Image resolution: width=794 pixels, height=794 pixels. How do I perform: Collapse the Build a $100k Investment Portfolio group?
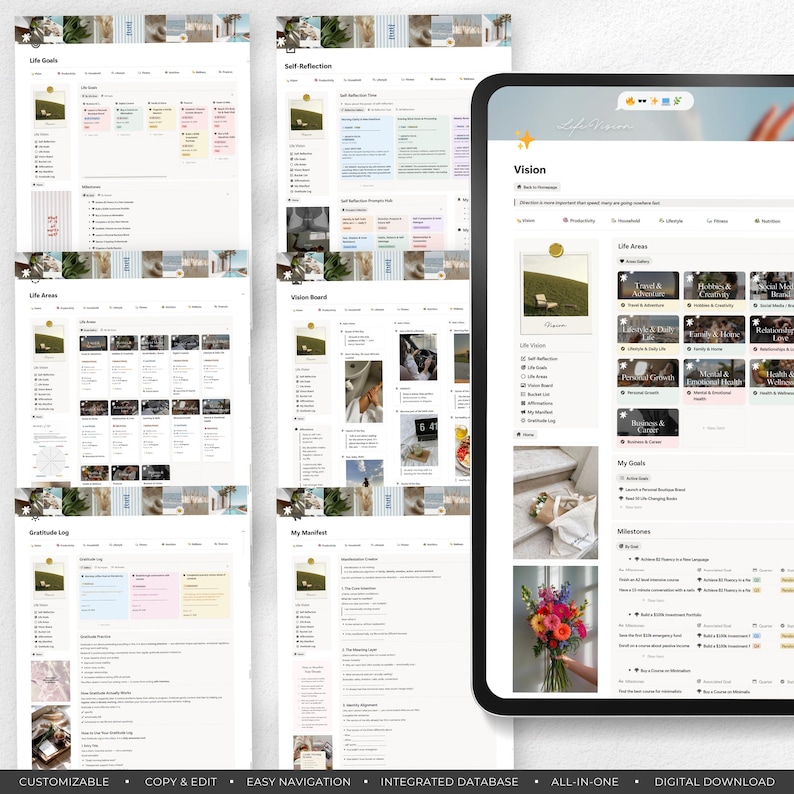pos(630,614)
